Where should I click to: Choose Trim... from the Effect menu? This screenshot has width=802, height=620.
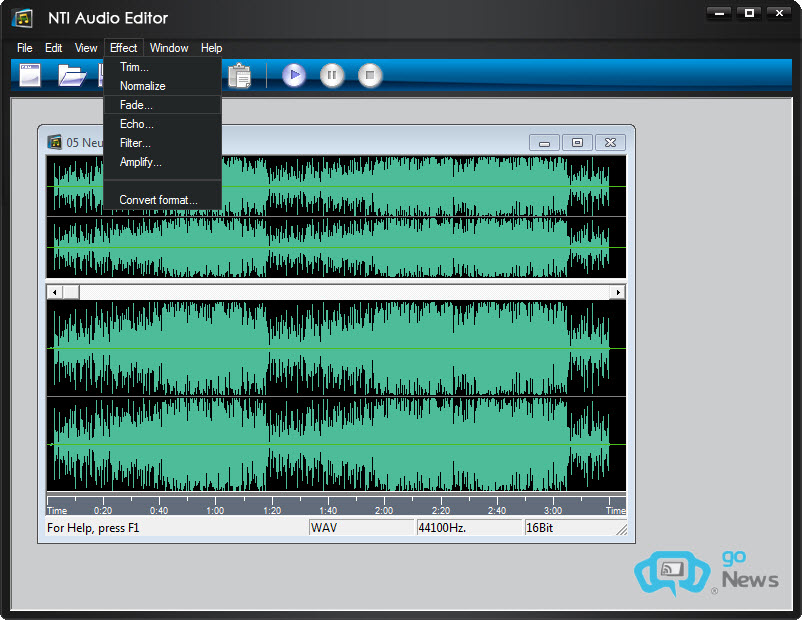[163, 67]
